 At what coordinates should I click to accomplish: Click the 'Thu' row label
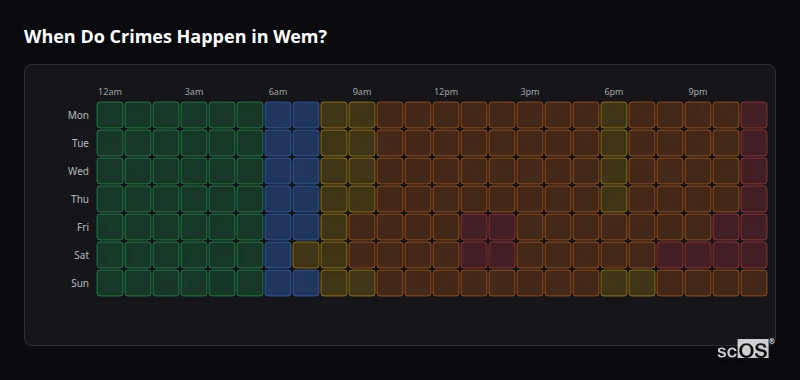click(80, 199)
